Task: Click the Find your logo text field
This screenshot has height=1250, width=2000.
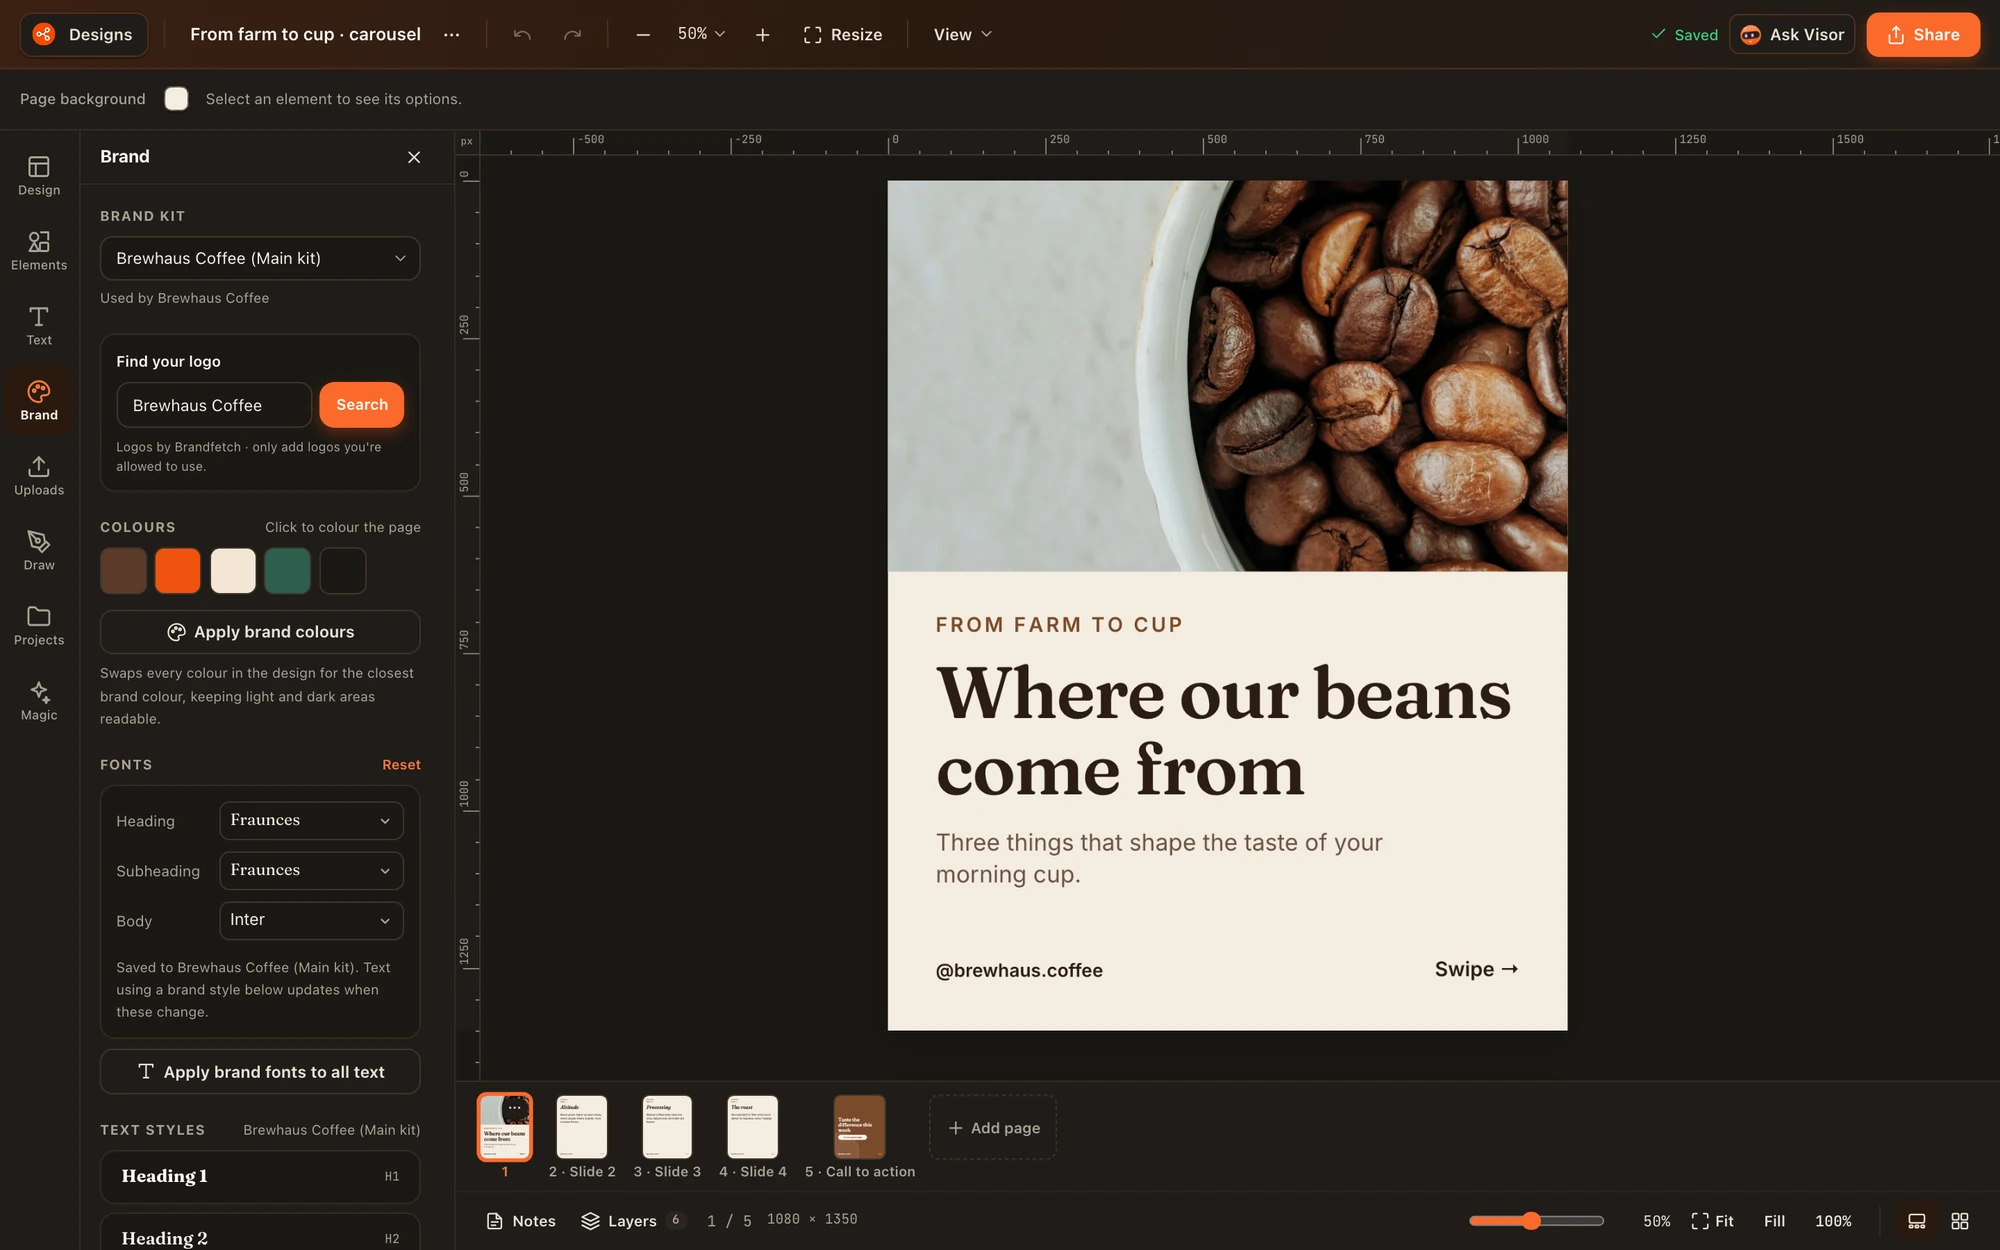Action: (x=214, y=404)
